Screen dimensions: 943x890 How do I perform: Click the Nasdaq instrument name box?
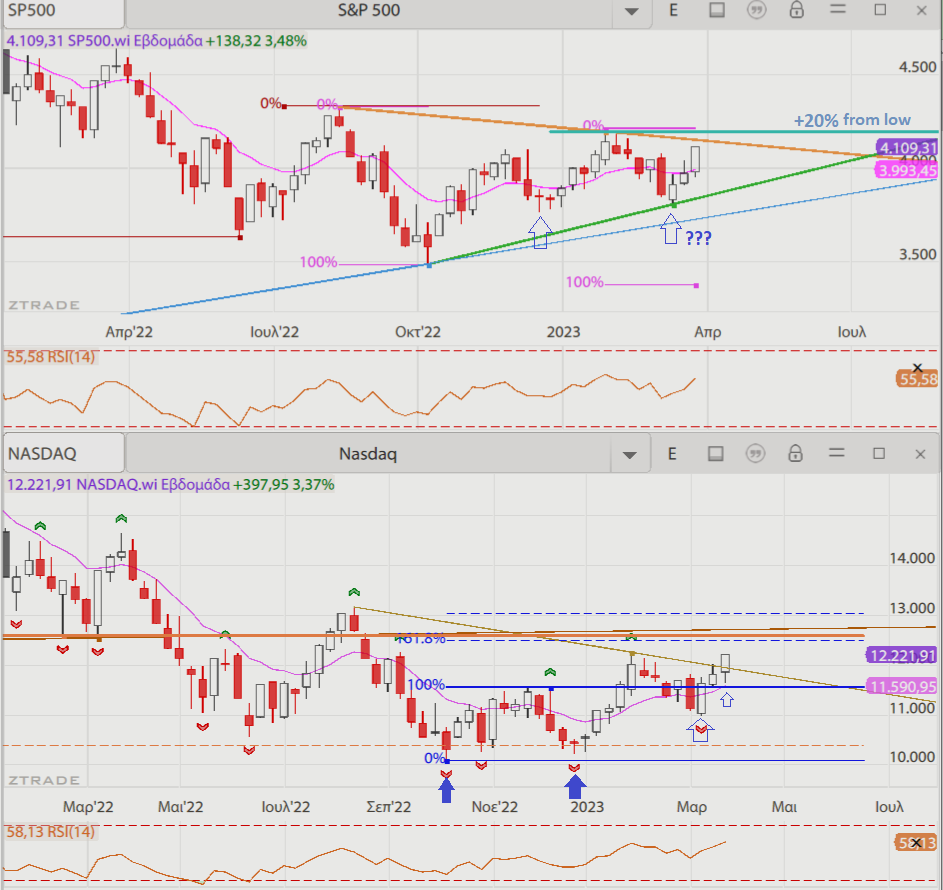pos(368,454)
